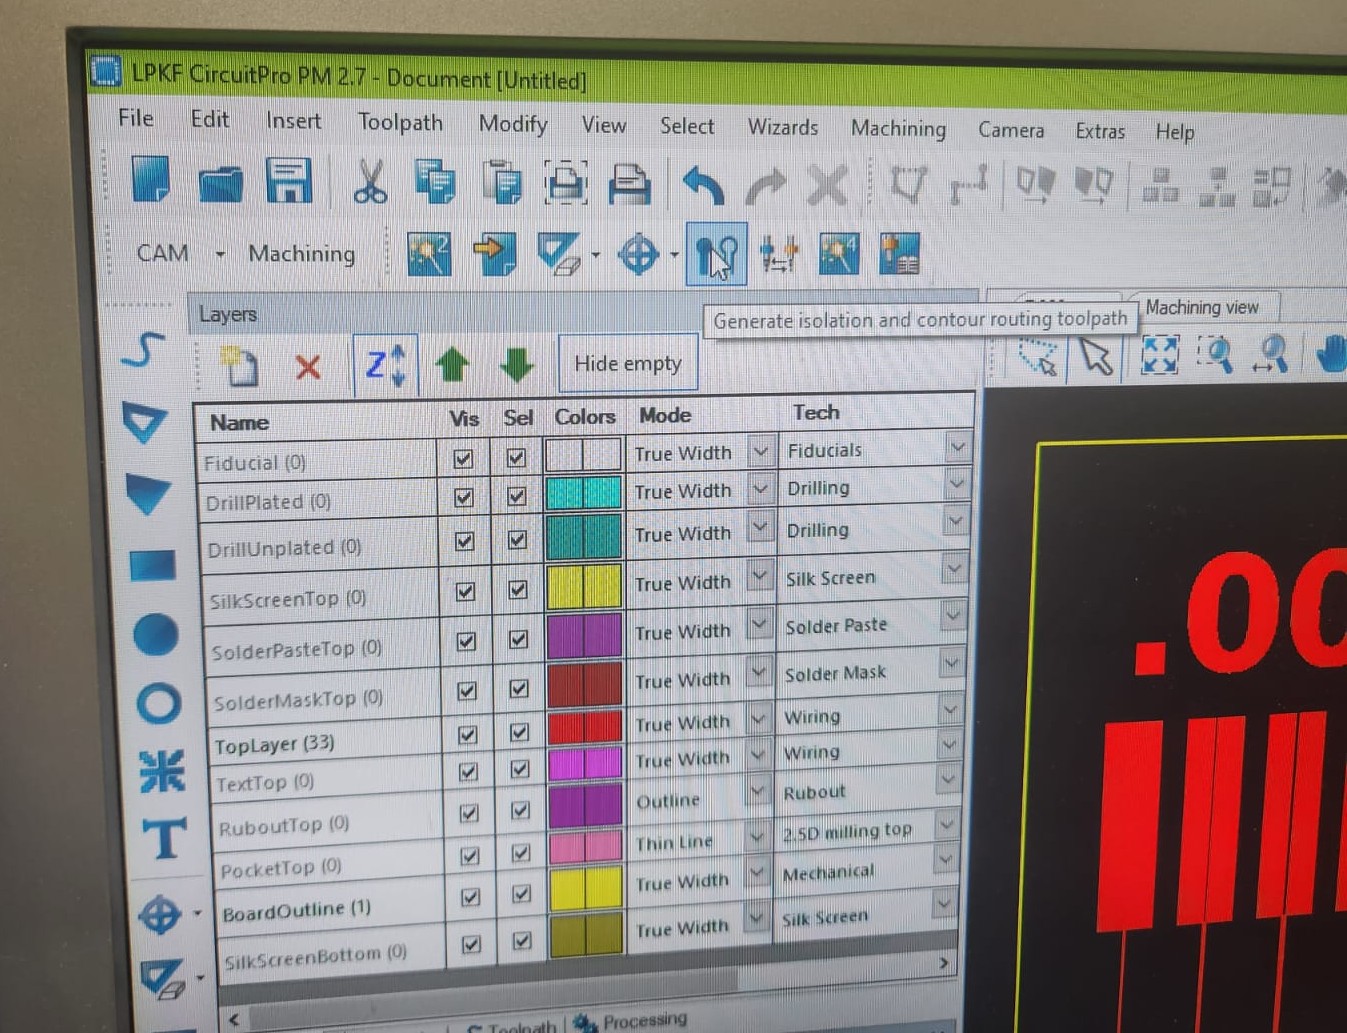Viewport: 1347px width, 1033px height.
Task: Switch to the Machining view tab
Action: point(1202,307)
